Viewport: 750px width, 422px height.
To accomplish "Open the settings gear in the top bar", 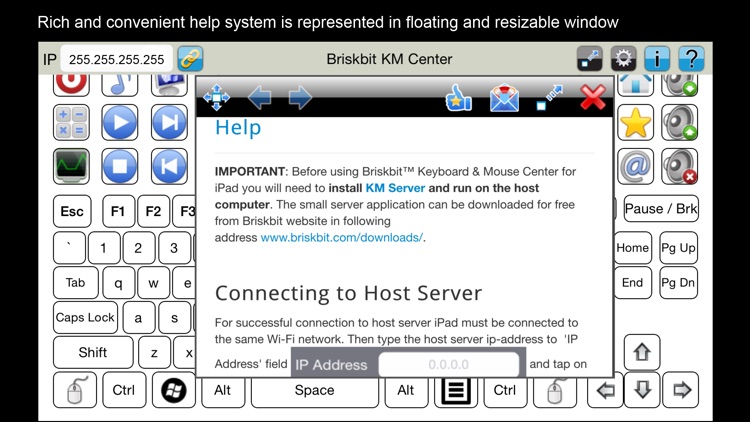I will 623,59.
